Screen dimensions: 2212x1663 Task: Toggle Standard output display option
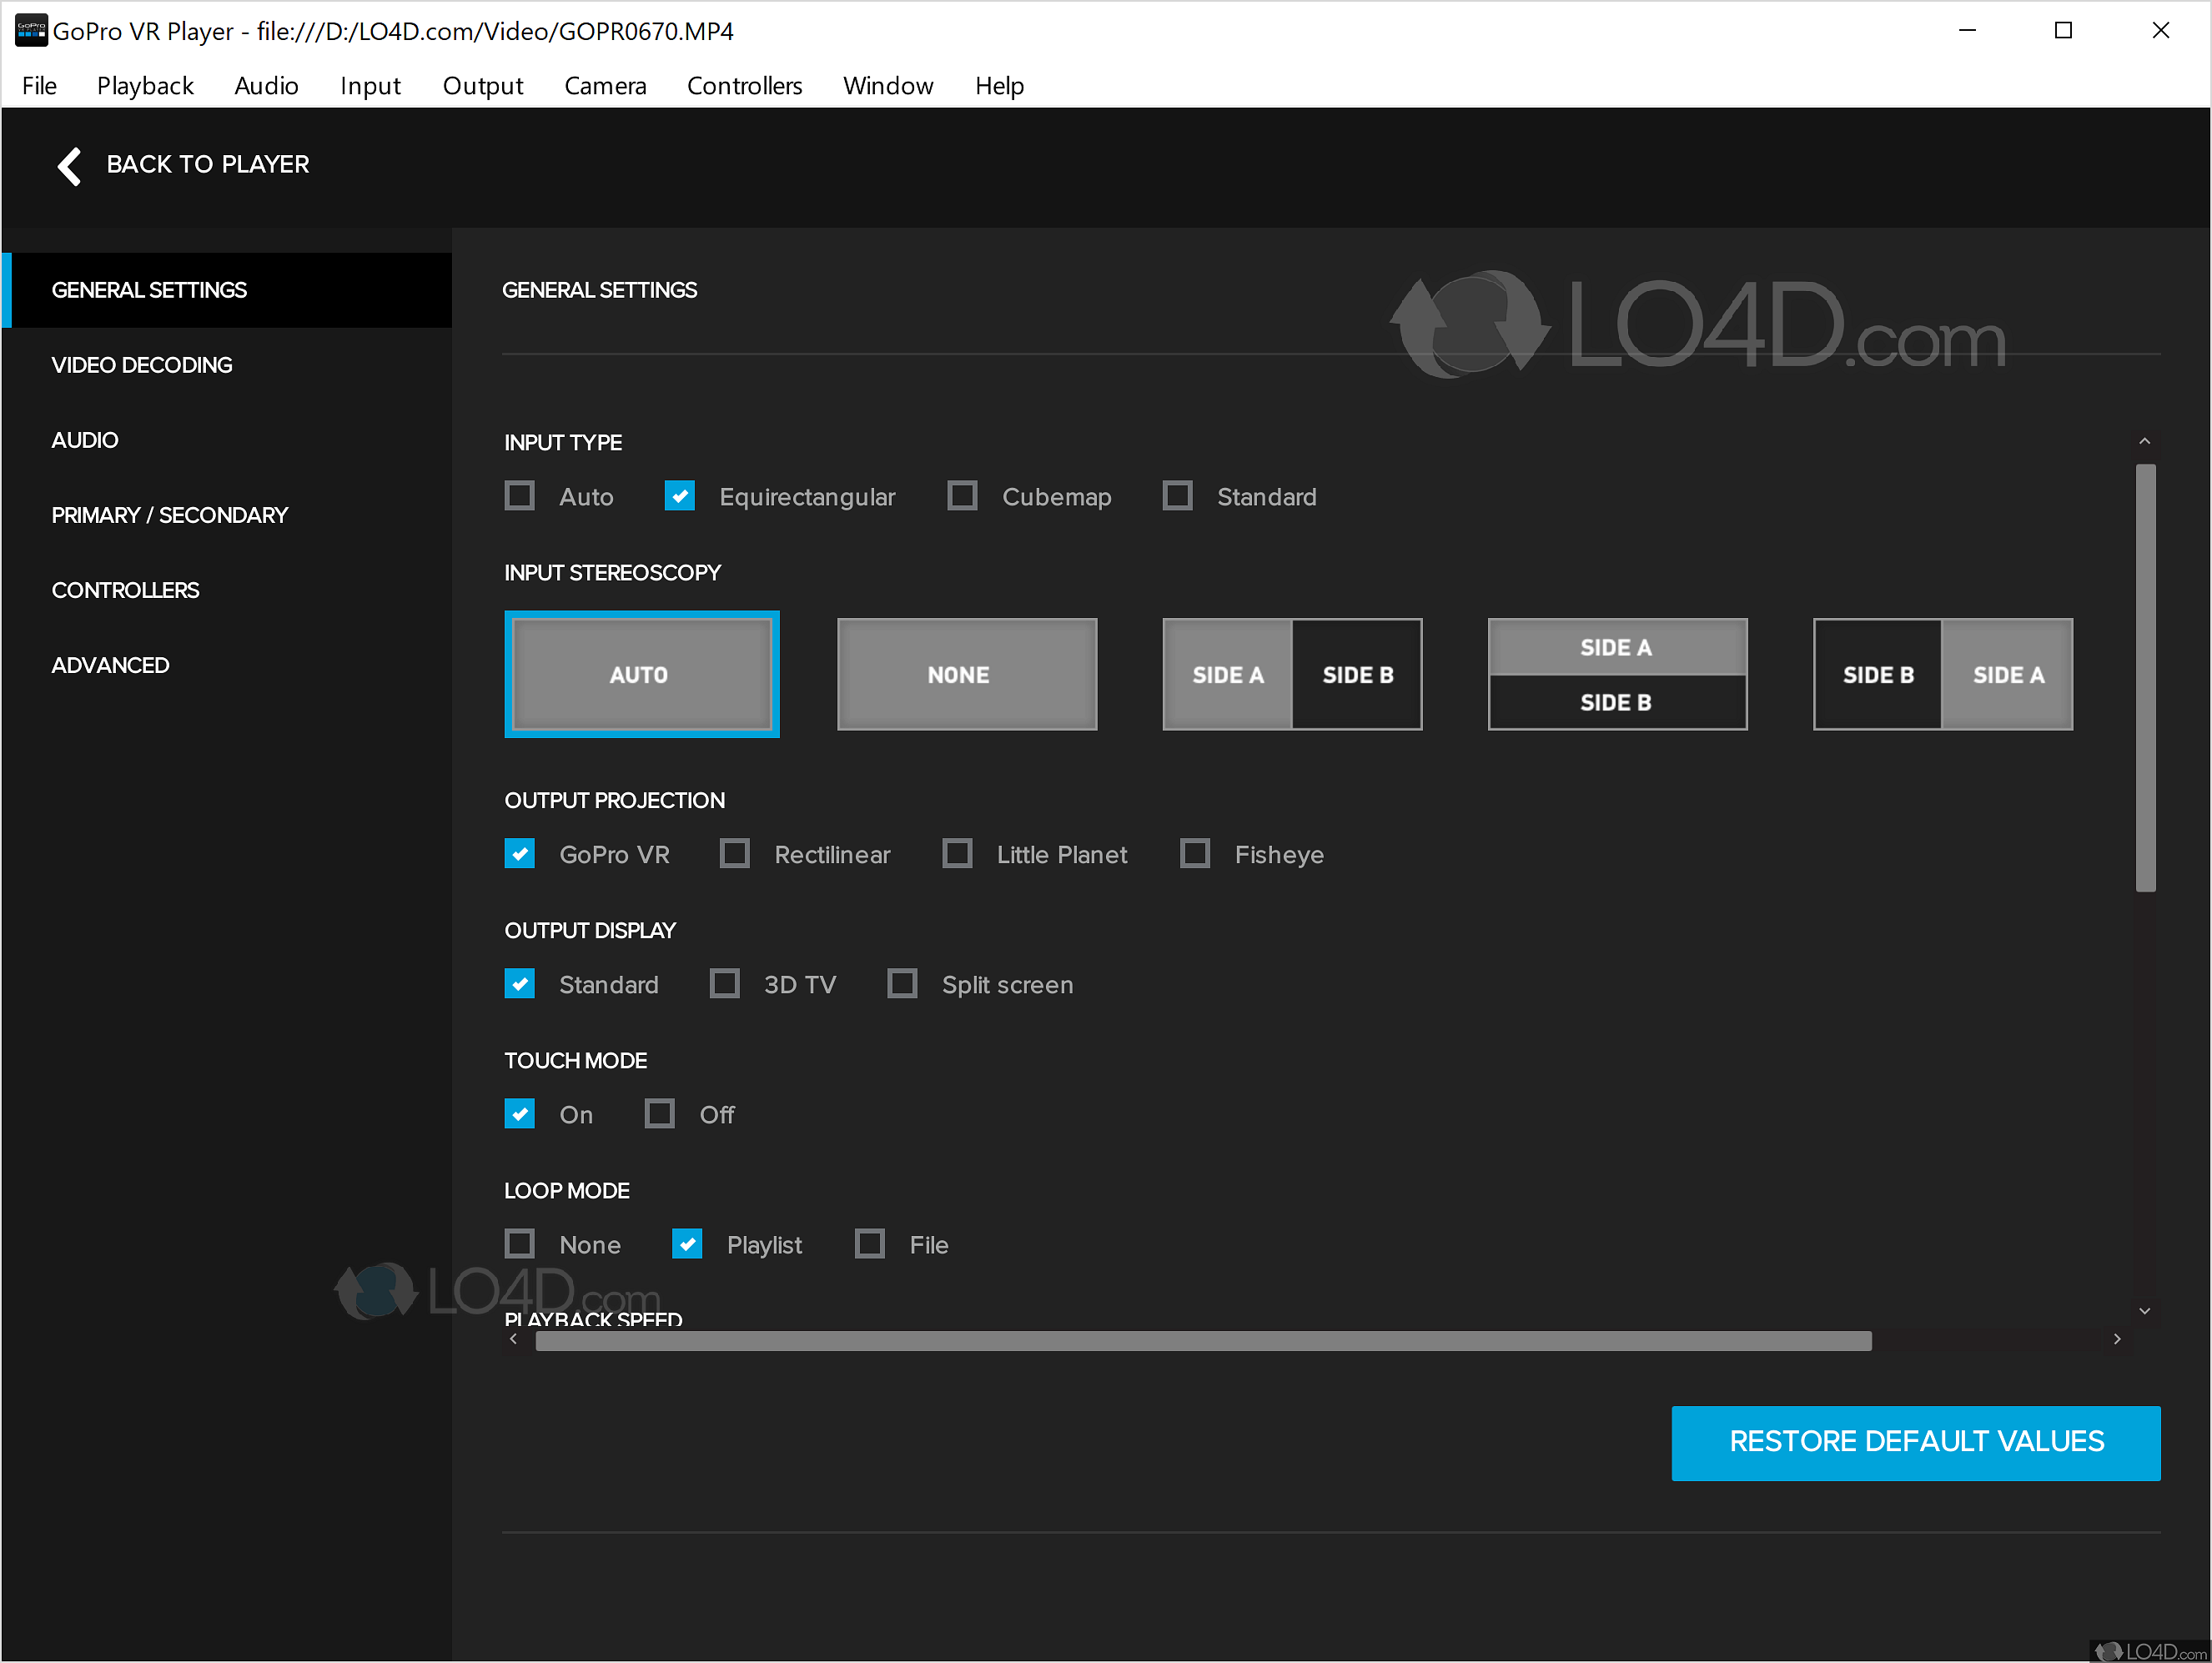click(x=519, y=985)
